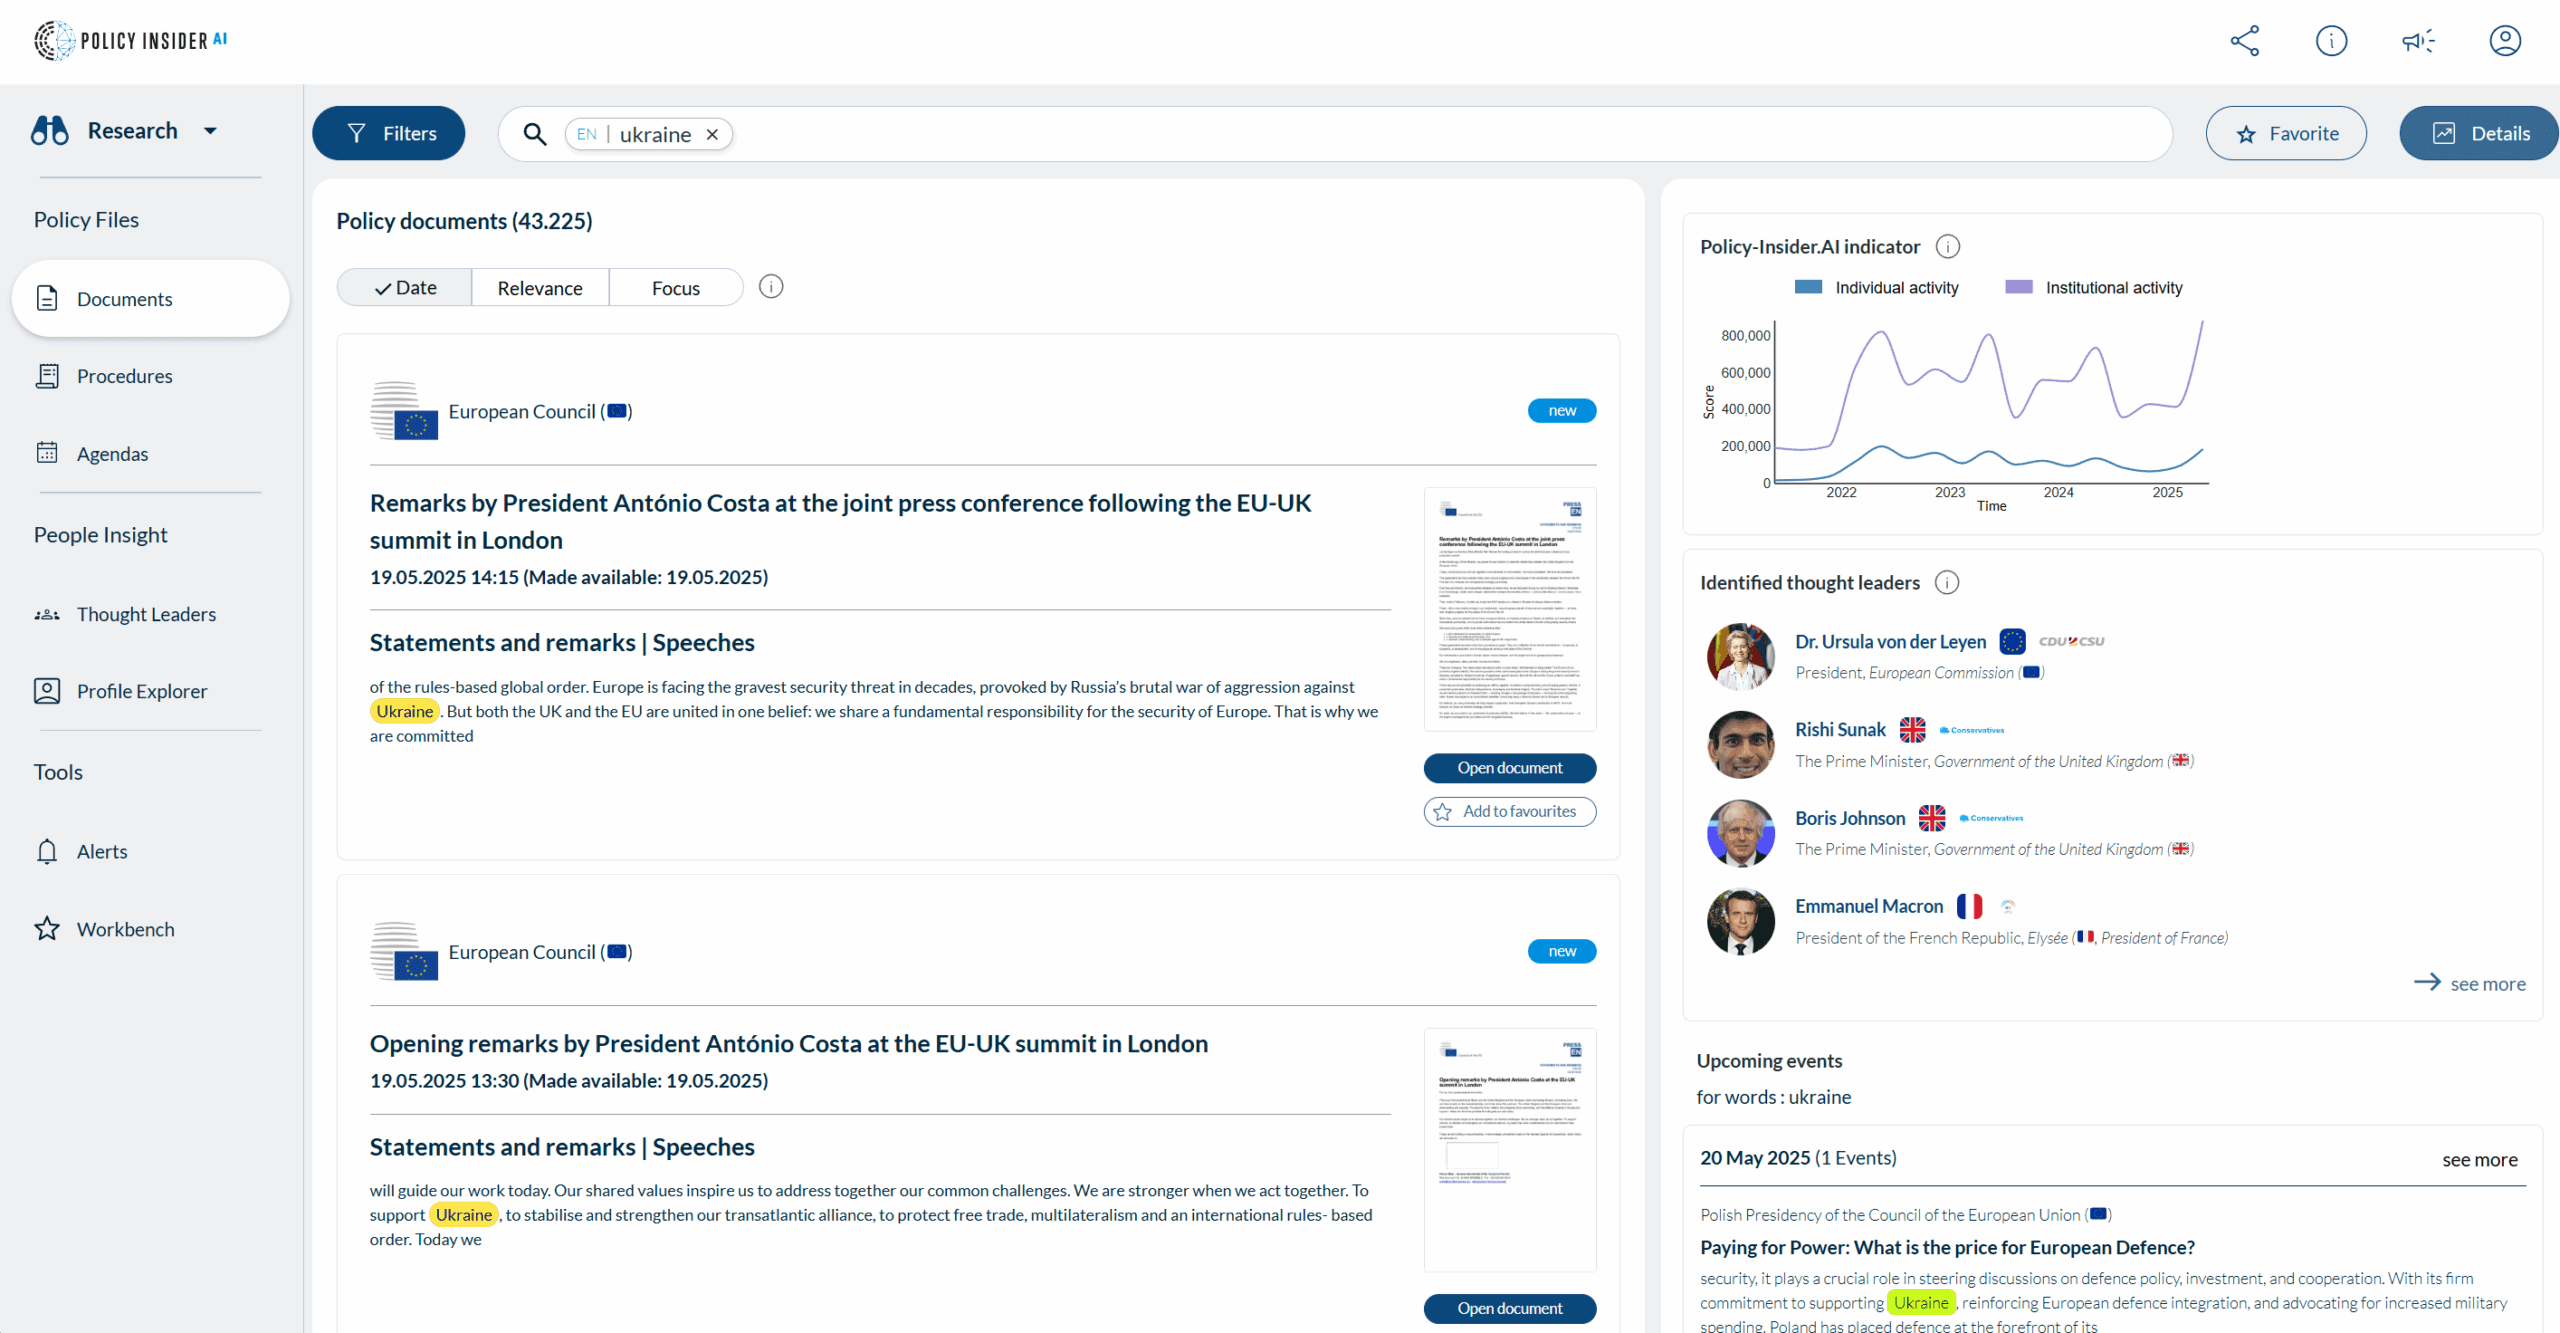Click info icon next to Identified thought leaders

(1946, 582)
